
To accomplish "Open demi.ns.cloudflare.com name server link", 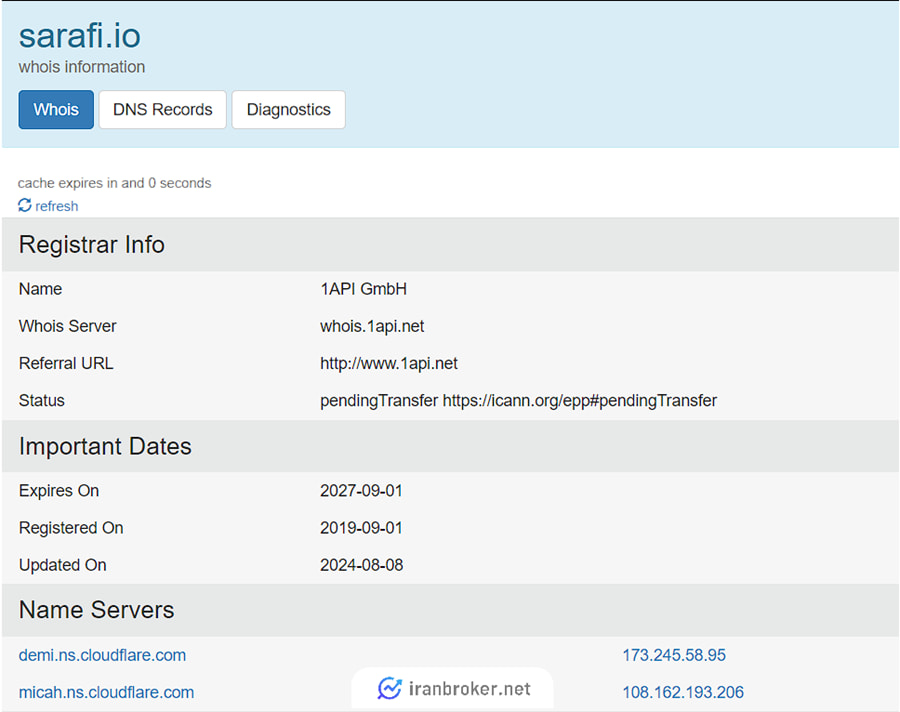I will point(102,655).
